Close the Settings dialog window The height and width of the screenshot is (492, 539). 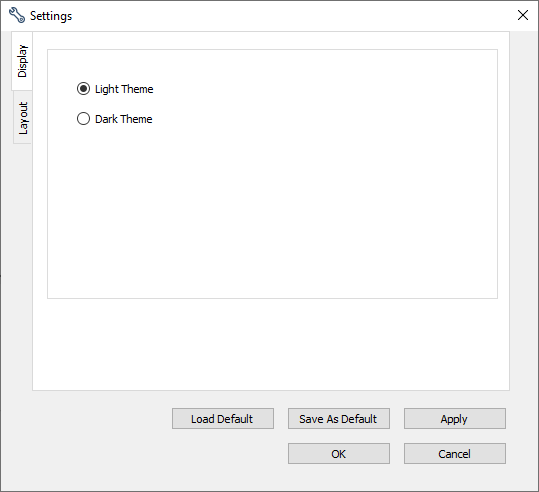[x=522, y=15]
